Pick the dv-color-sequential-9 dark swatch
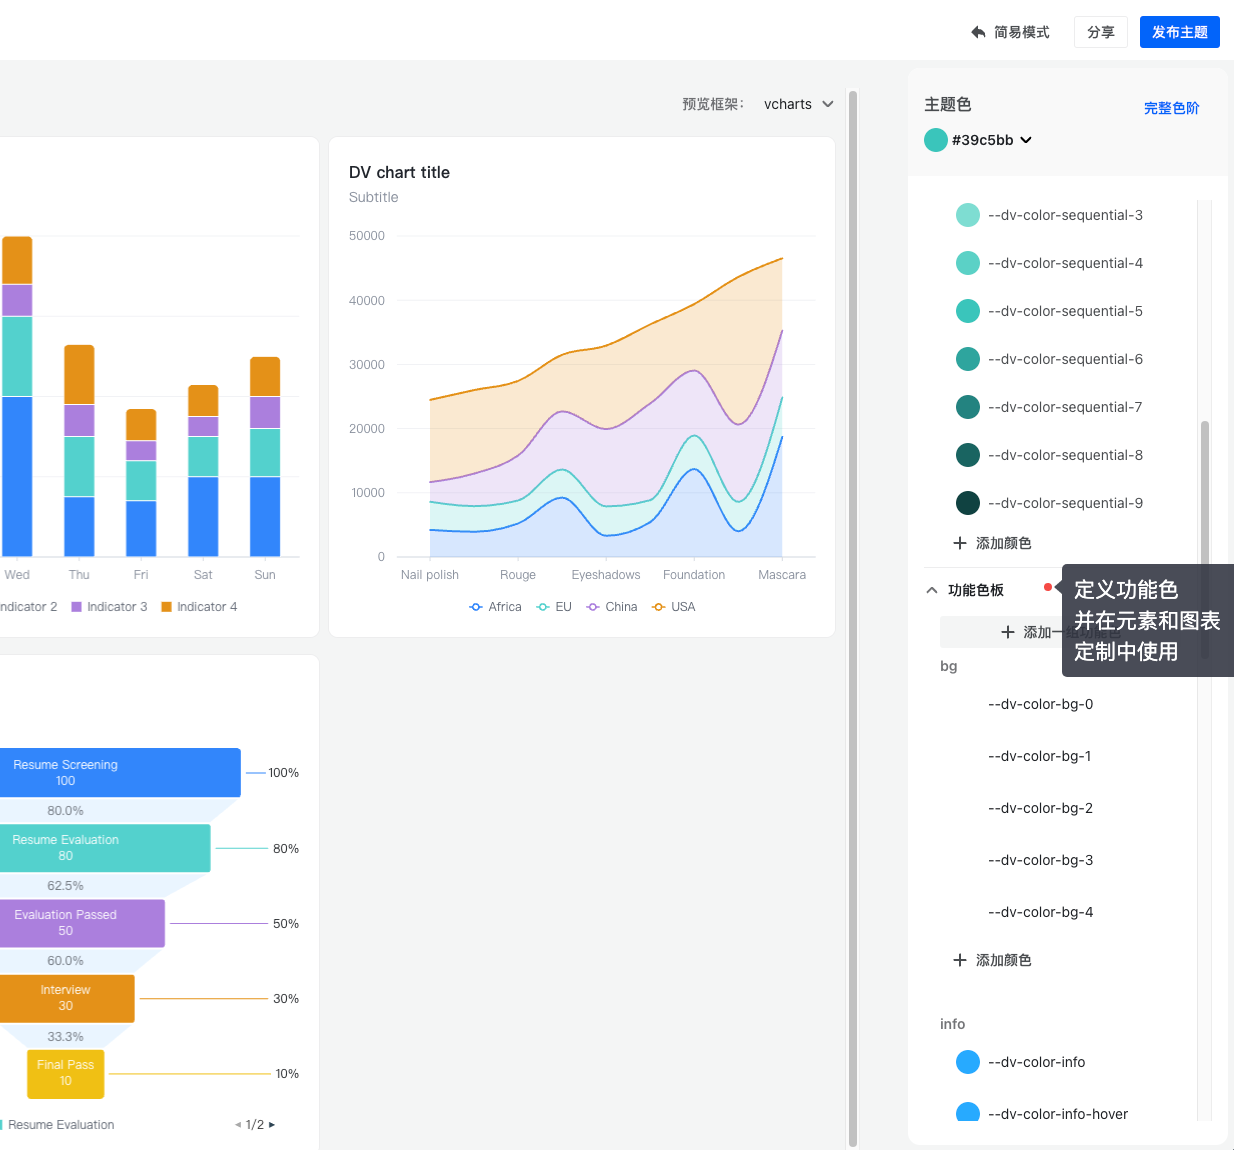The width and height of the screenshot is (1234, 1150). click(x=967, y=503)
